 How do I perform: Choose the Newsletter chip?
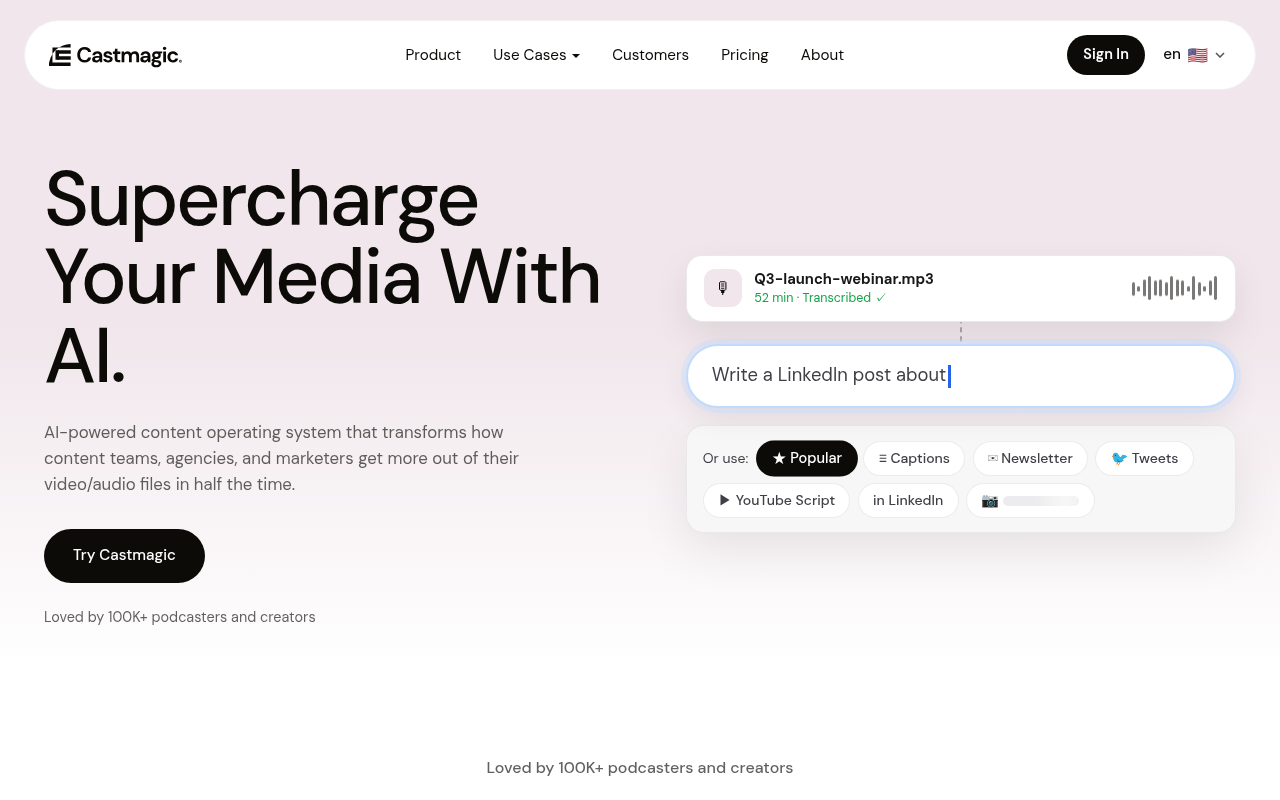pos(1030,458)
